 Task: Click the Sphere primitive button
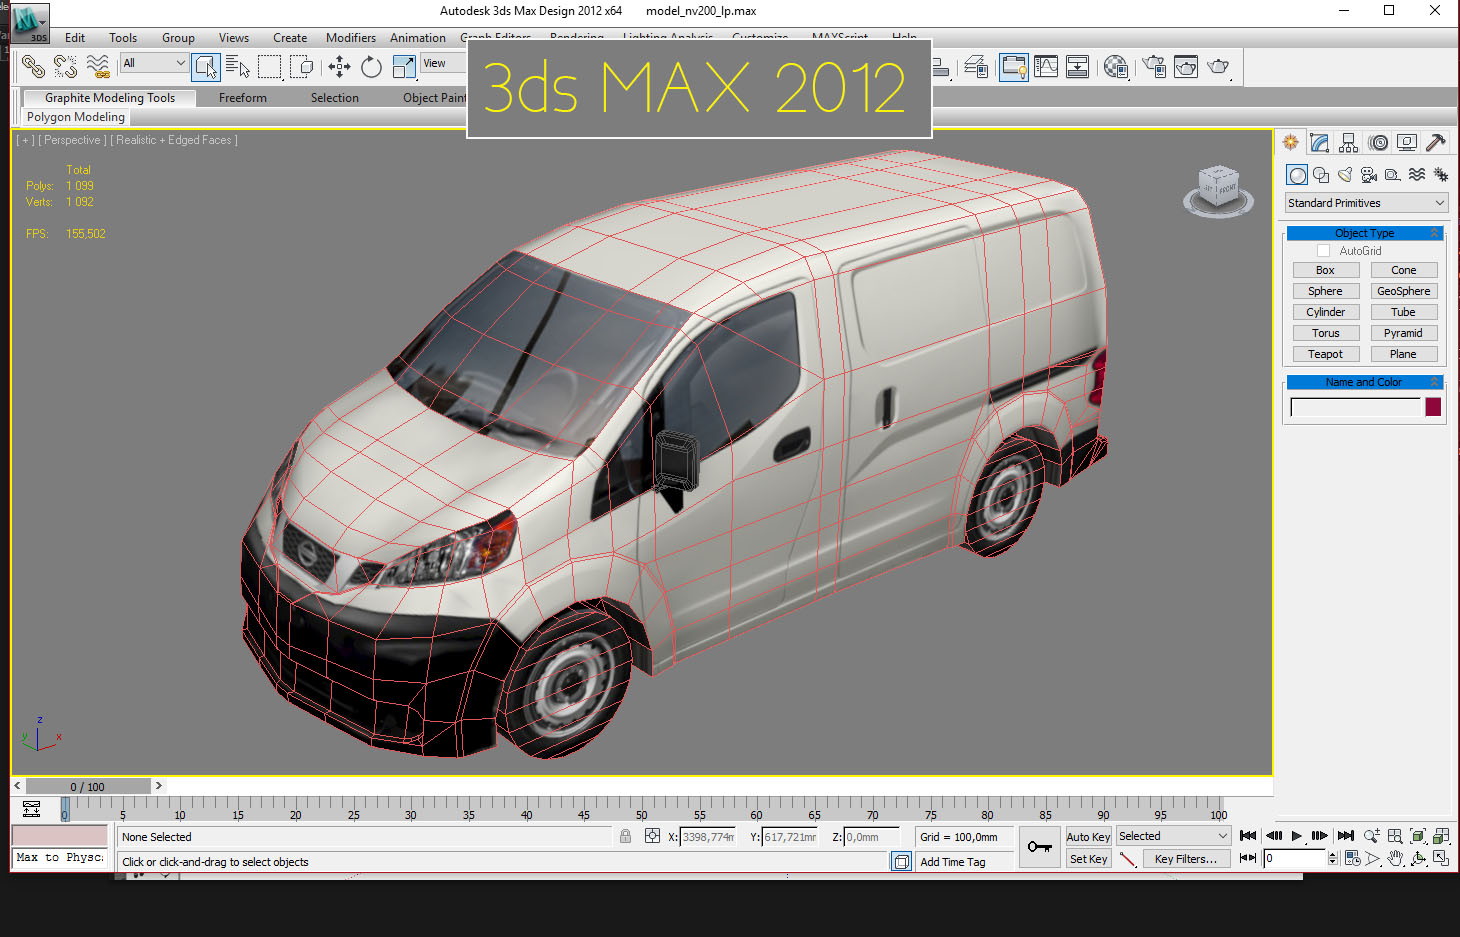(1325, 291)
